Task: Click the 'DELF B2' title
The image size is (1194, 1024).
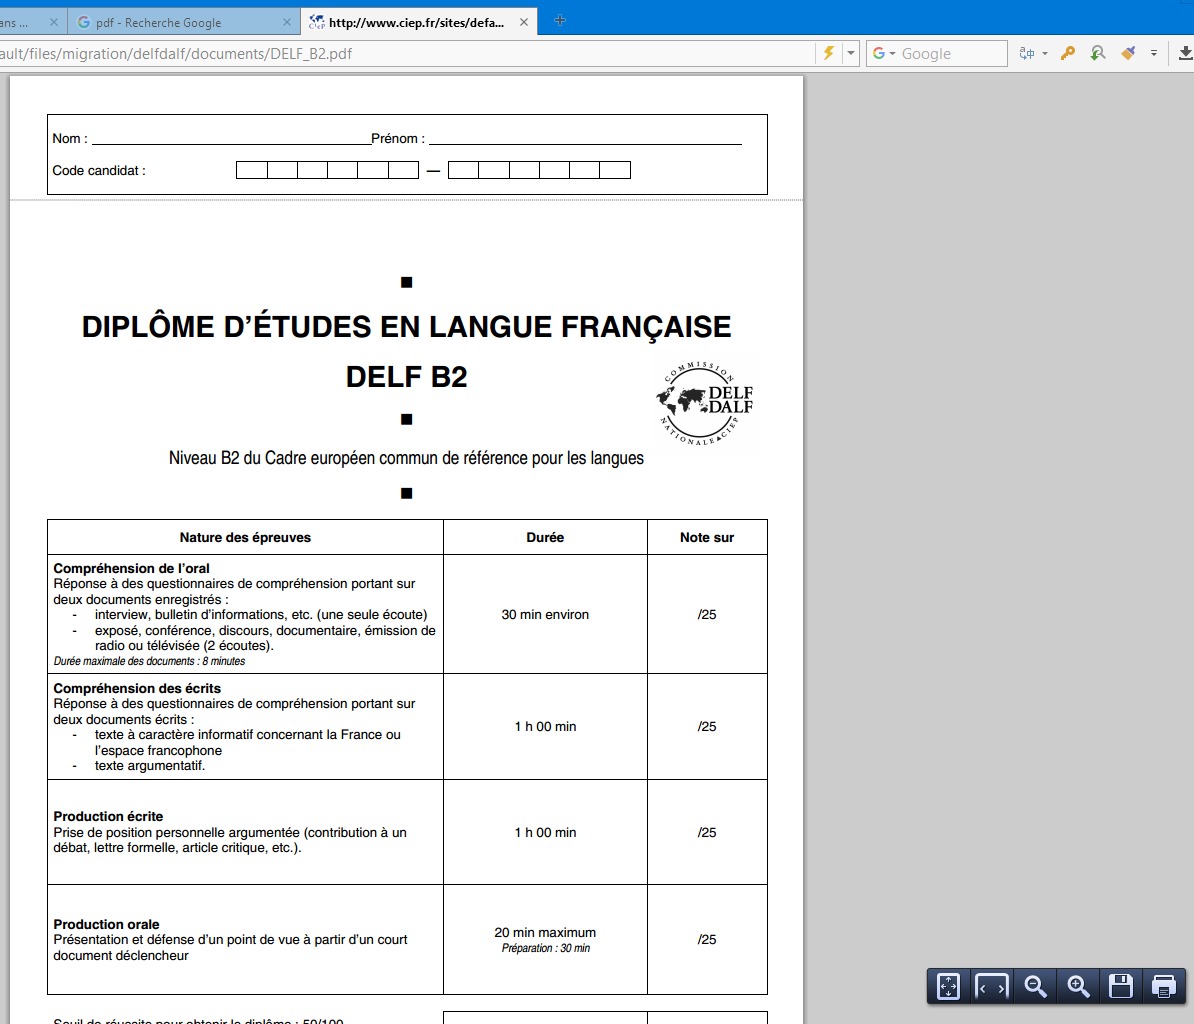Action: [407, 377]
